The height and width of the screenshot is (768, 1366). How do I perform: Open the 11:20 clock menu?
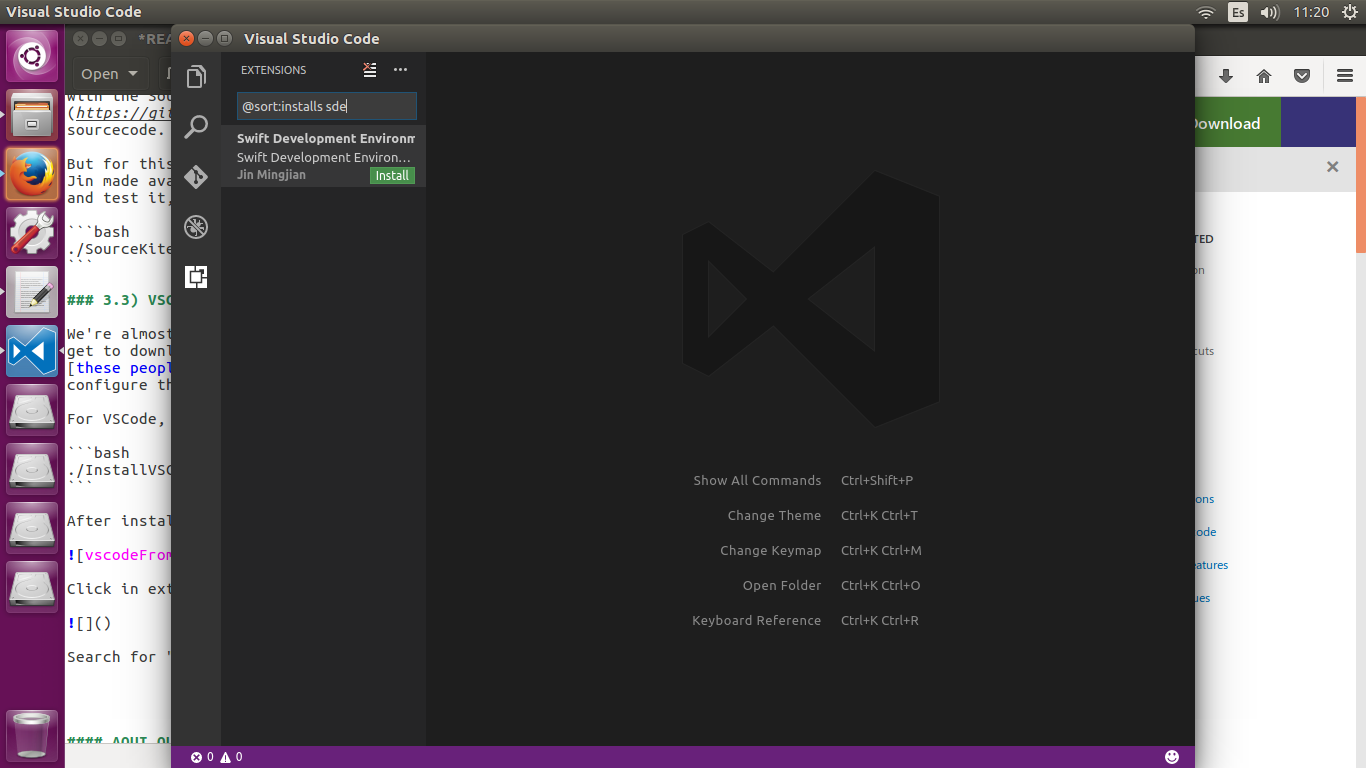(1311, 12)
